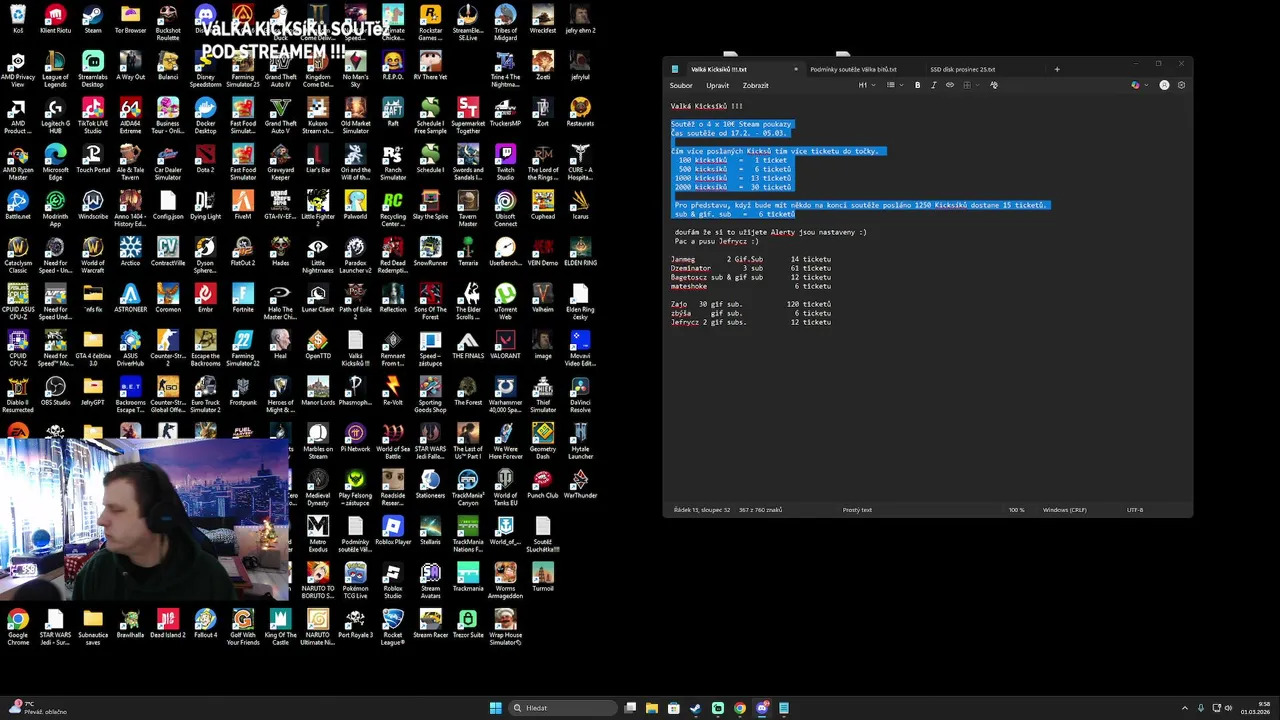Insert a link using the link icon
Image resolution: width=1280 pixels, height=720 pixels.
point(950,85)
